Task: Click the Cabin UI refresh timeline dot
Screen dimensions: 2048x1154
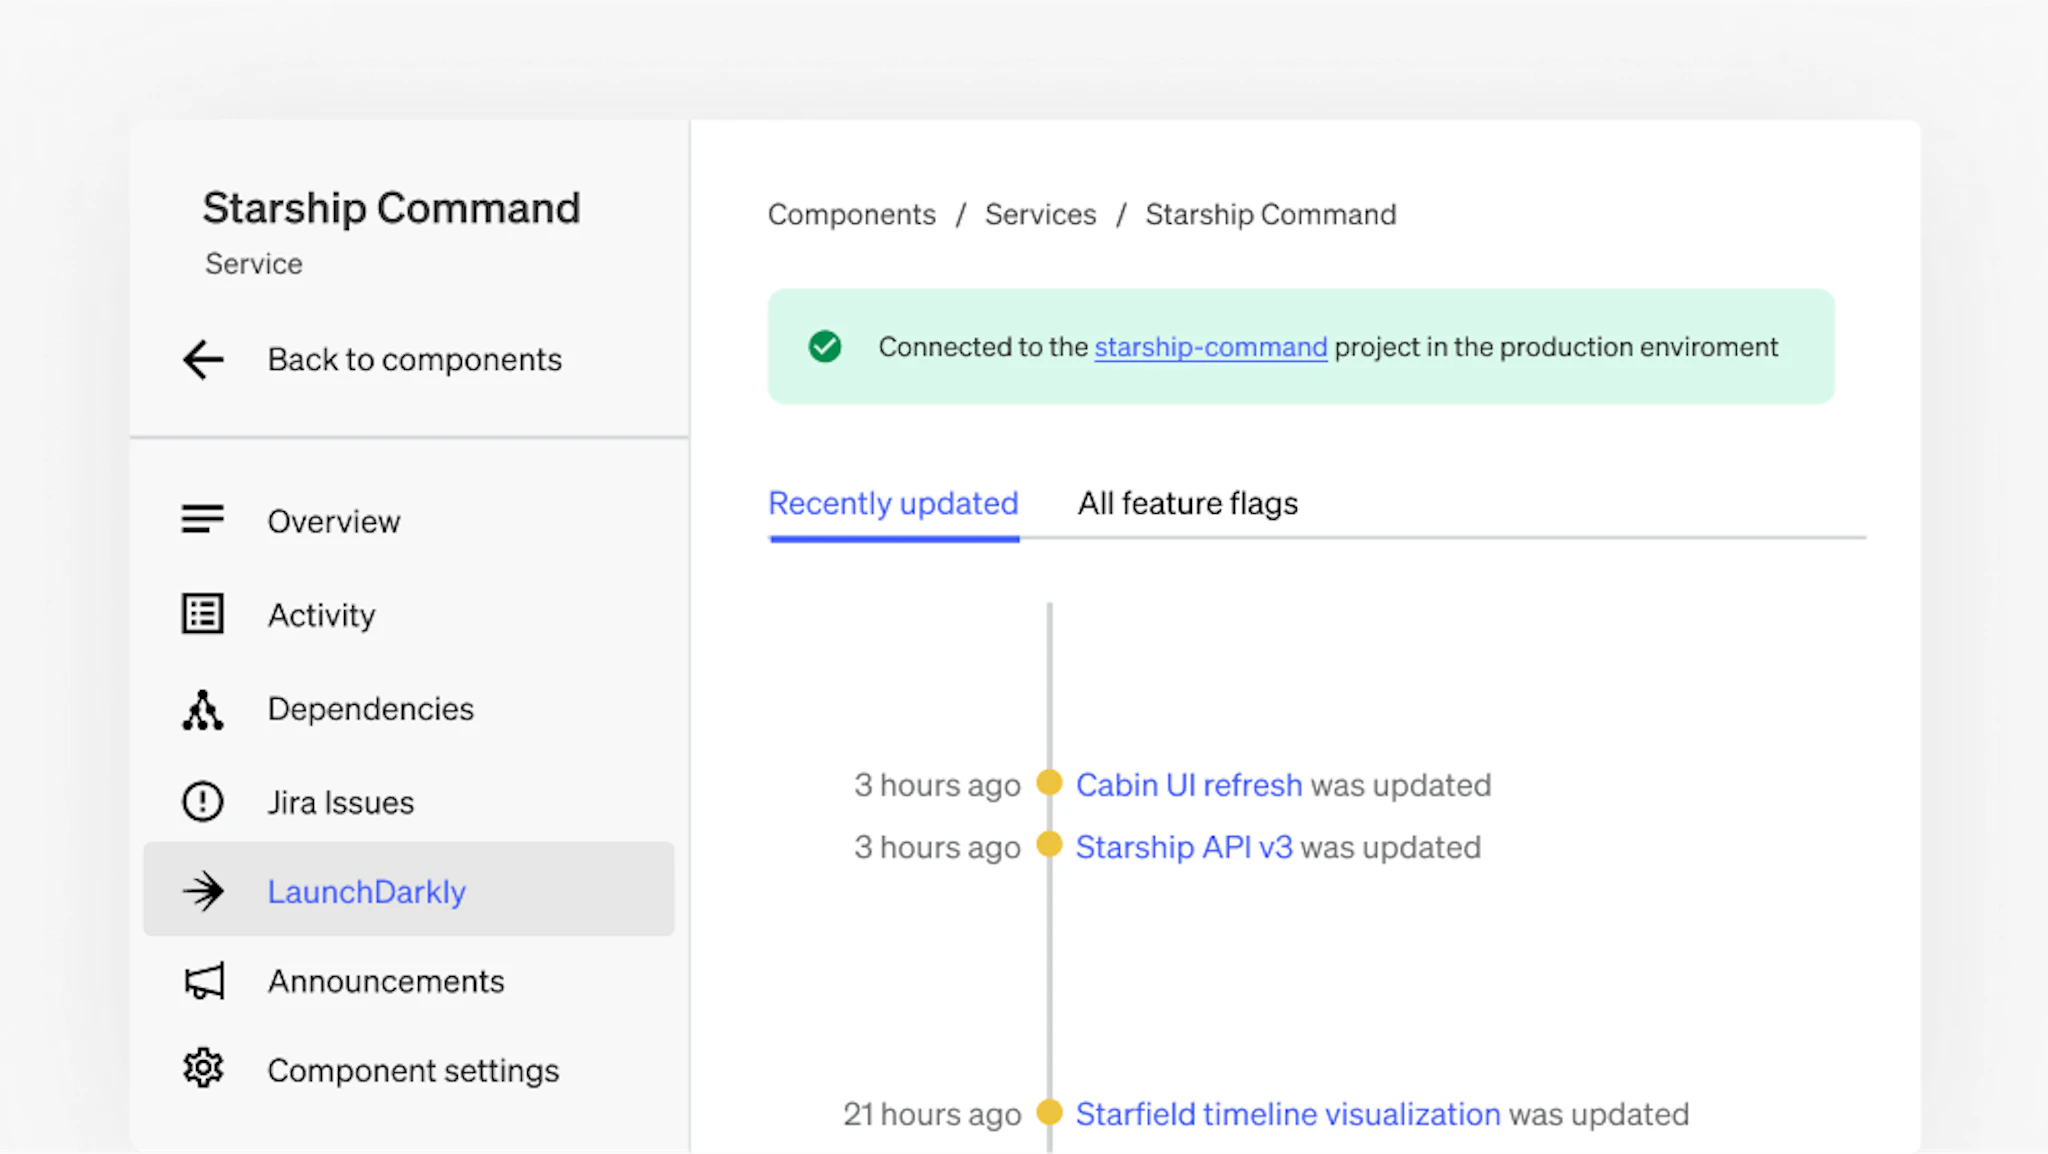Action: click(1049, 782)
